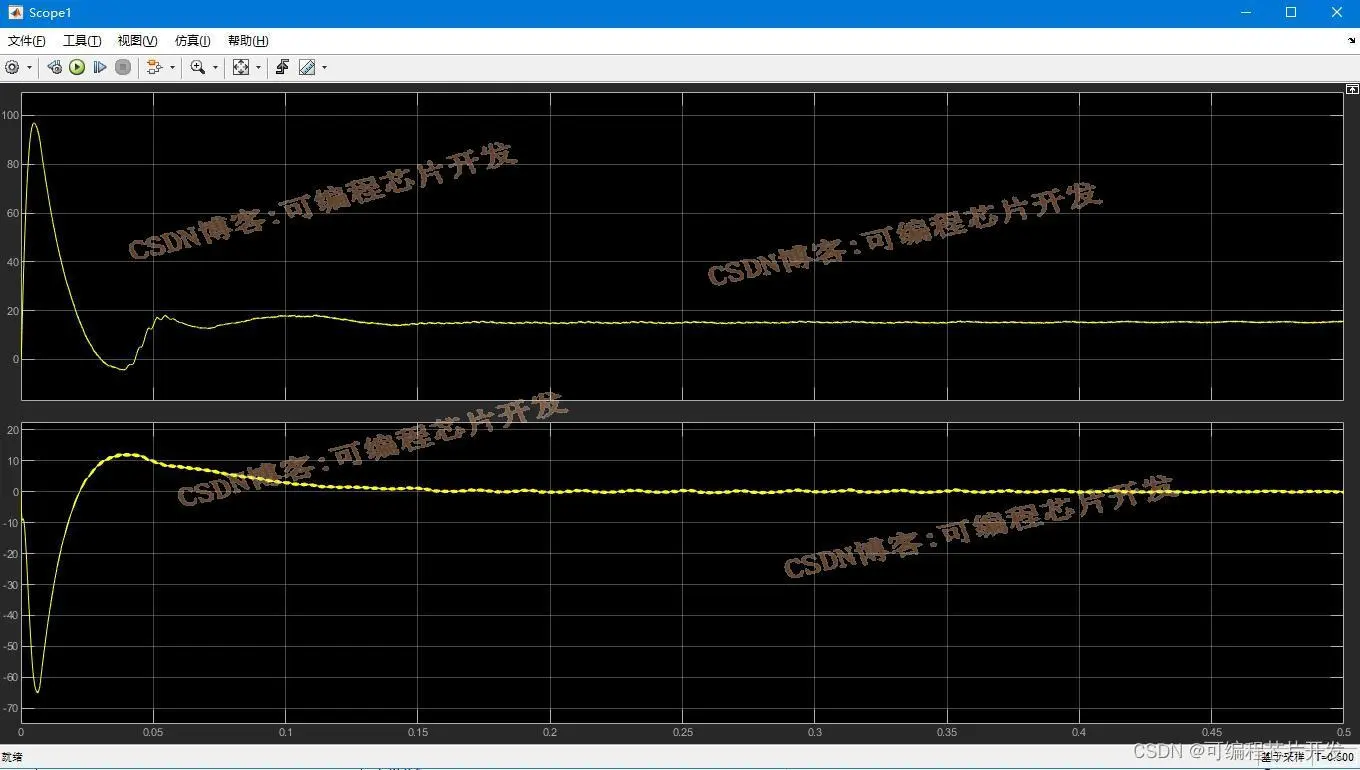Minimize the Scope1 window
This screenshot has height=770, width=1360.
click(x=1245, y=13)
